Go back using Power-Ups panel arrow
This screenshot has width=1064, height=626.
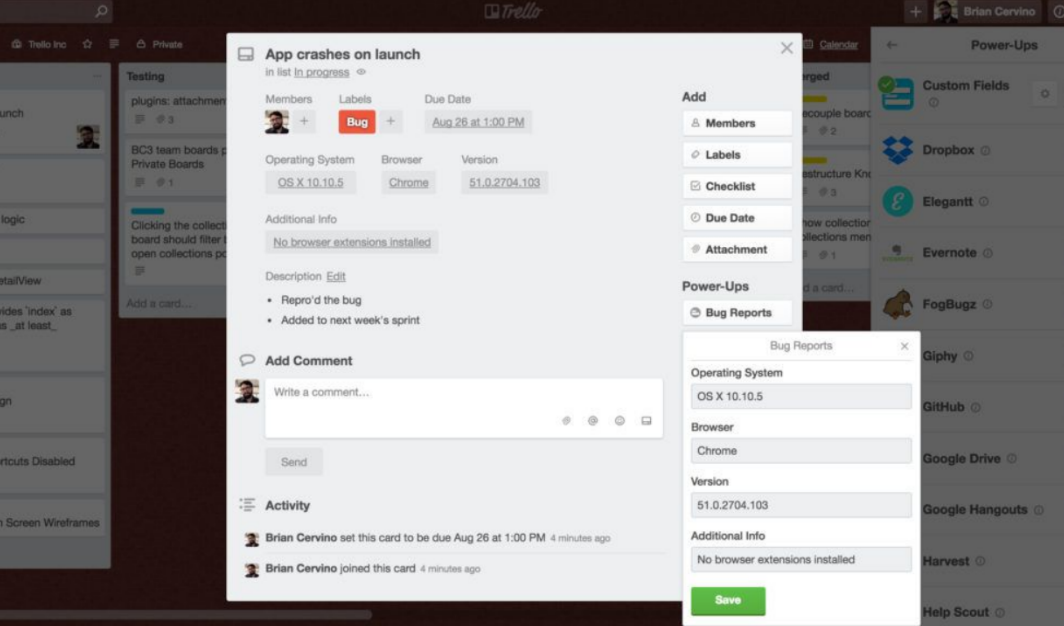click(892, 45)
